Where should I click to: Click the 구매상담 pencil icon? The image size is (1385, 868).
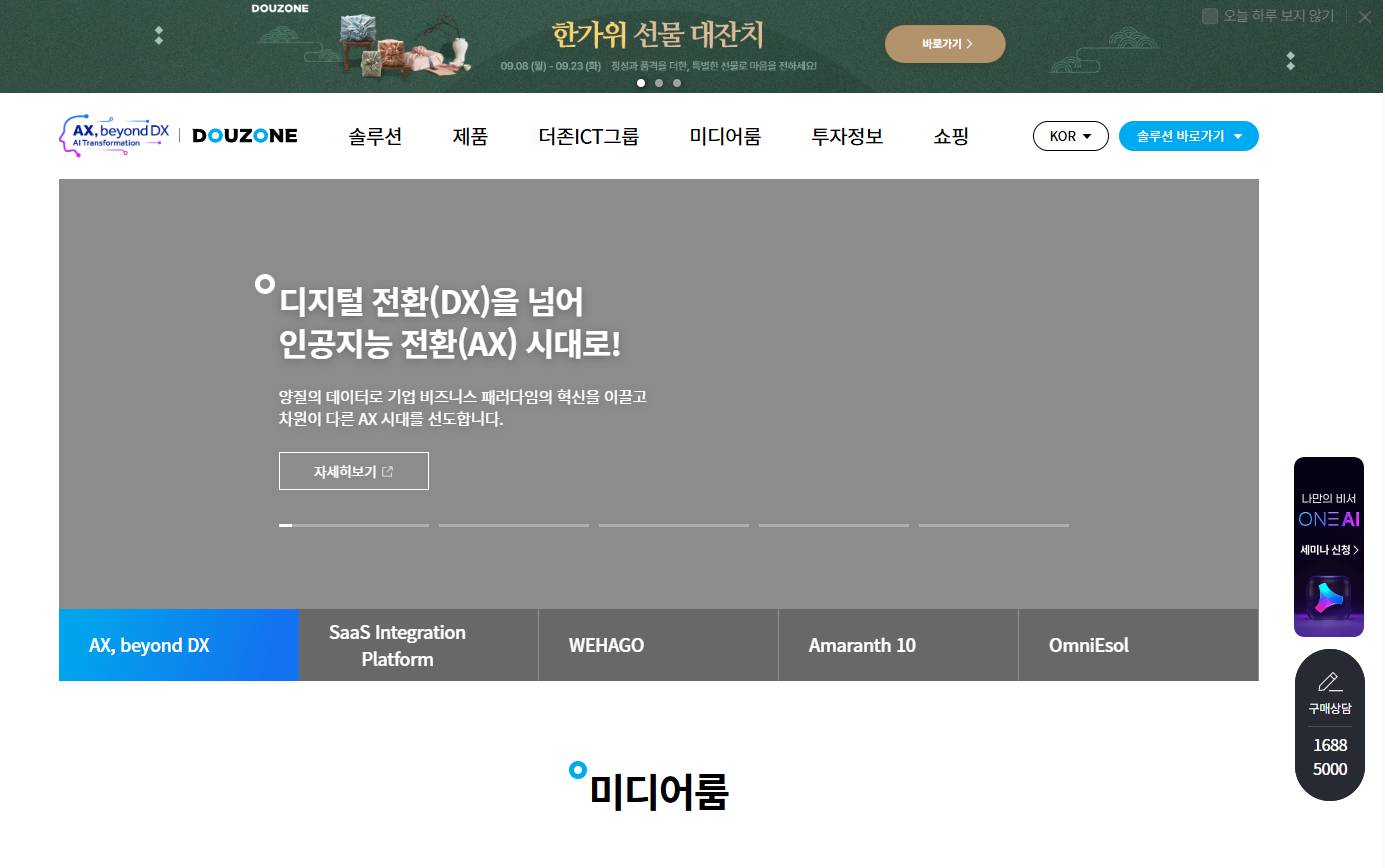(x=1329, y=682)
